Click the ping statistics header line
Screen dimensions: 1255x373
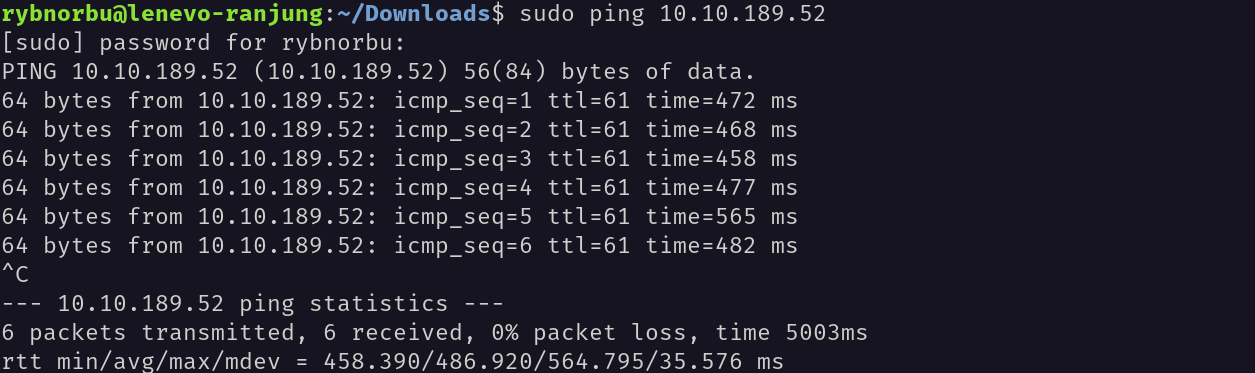pyautogui.click(x=252, y=304)
